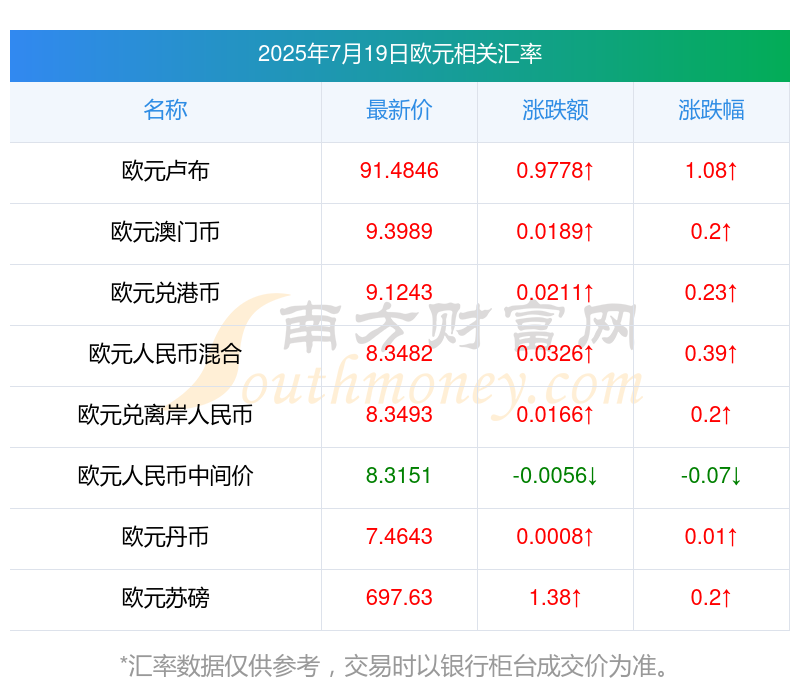Click the 欧元兑离岸人民币 row name
The height and width of the screenshot is (698, 800).
(x=165, y=415)
